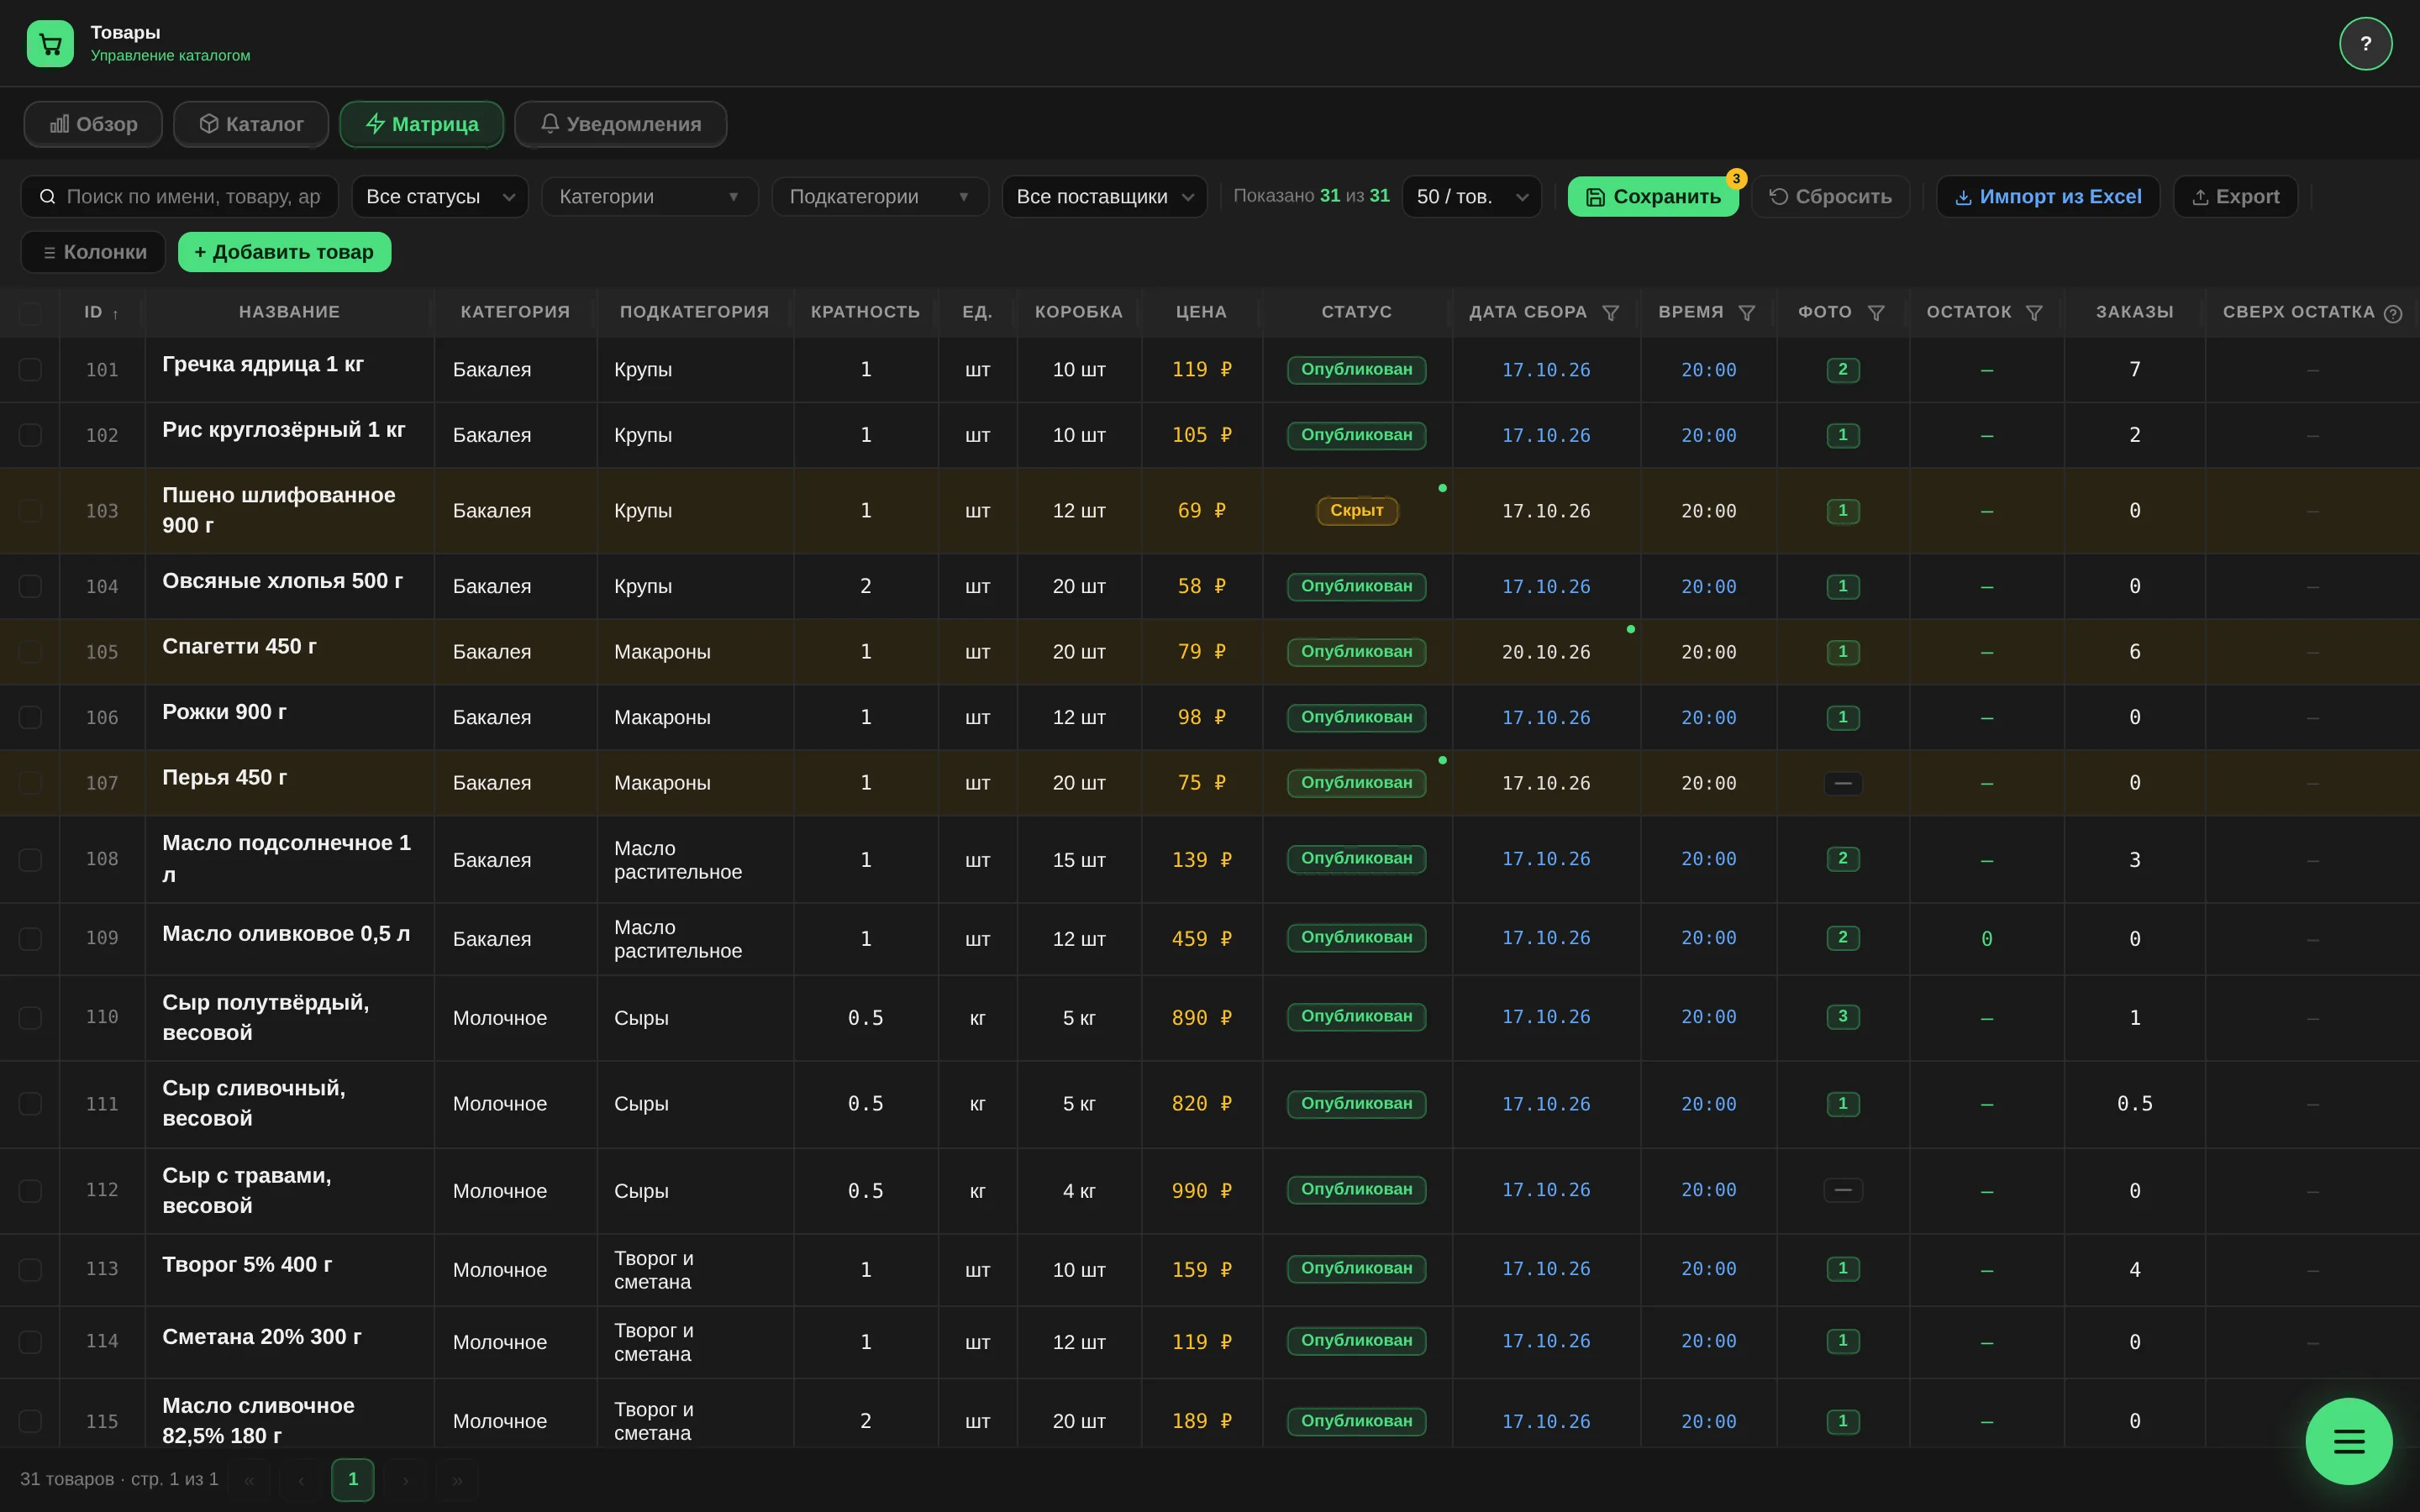Click the Сбросить button
2420x1512 pixels.
(x=1830, y=197)
